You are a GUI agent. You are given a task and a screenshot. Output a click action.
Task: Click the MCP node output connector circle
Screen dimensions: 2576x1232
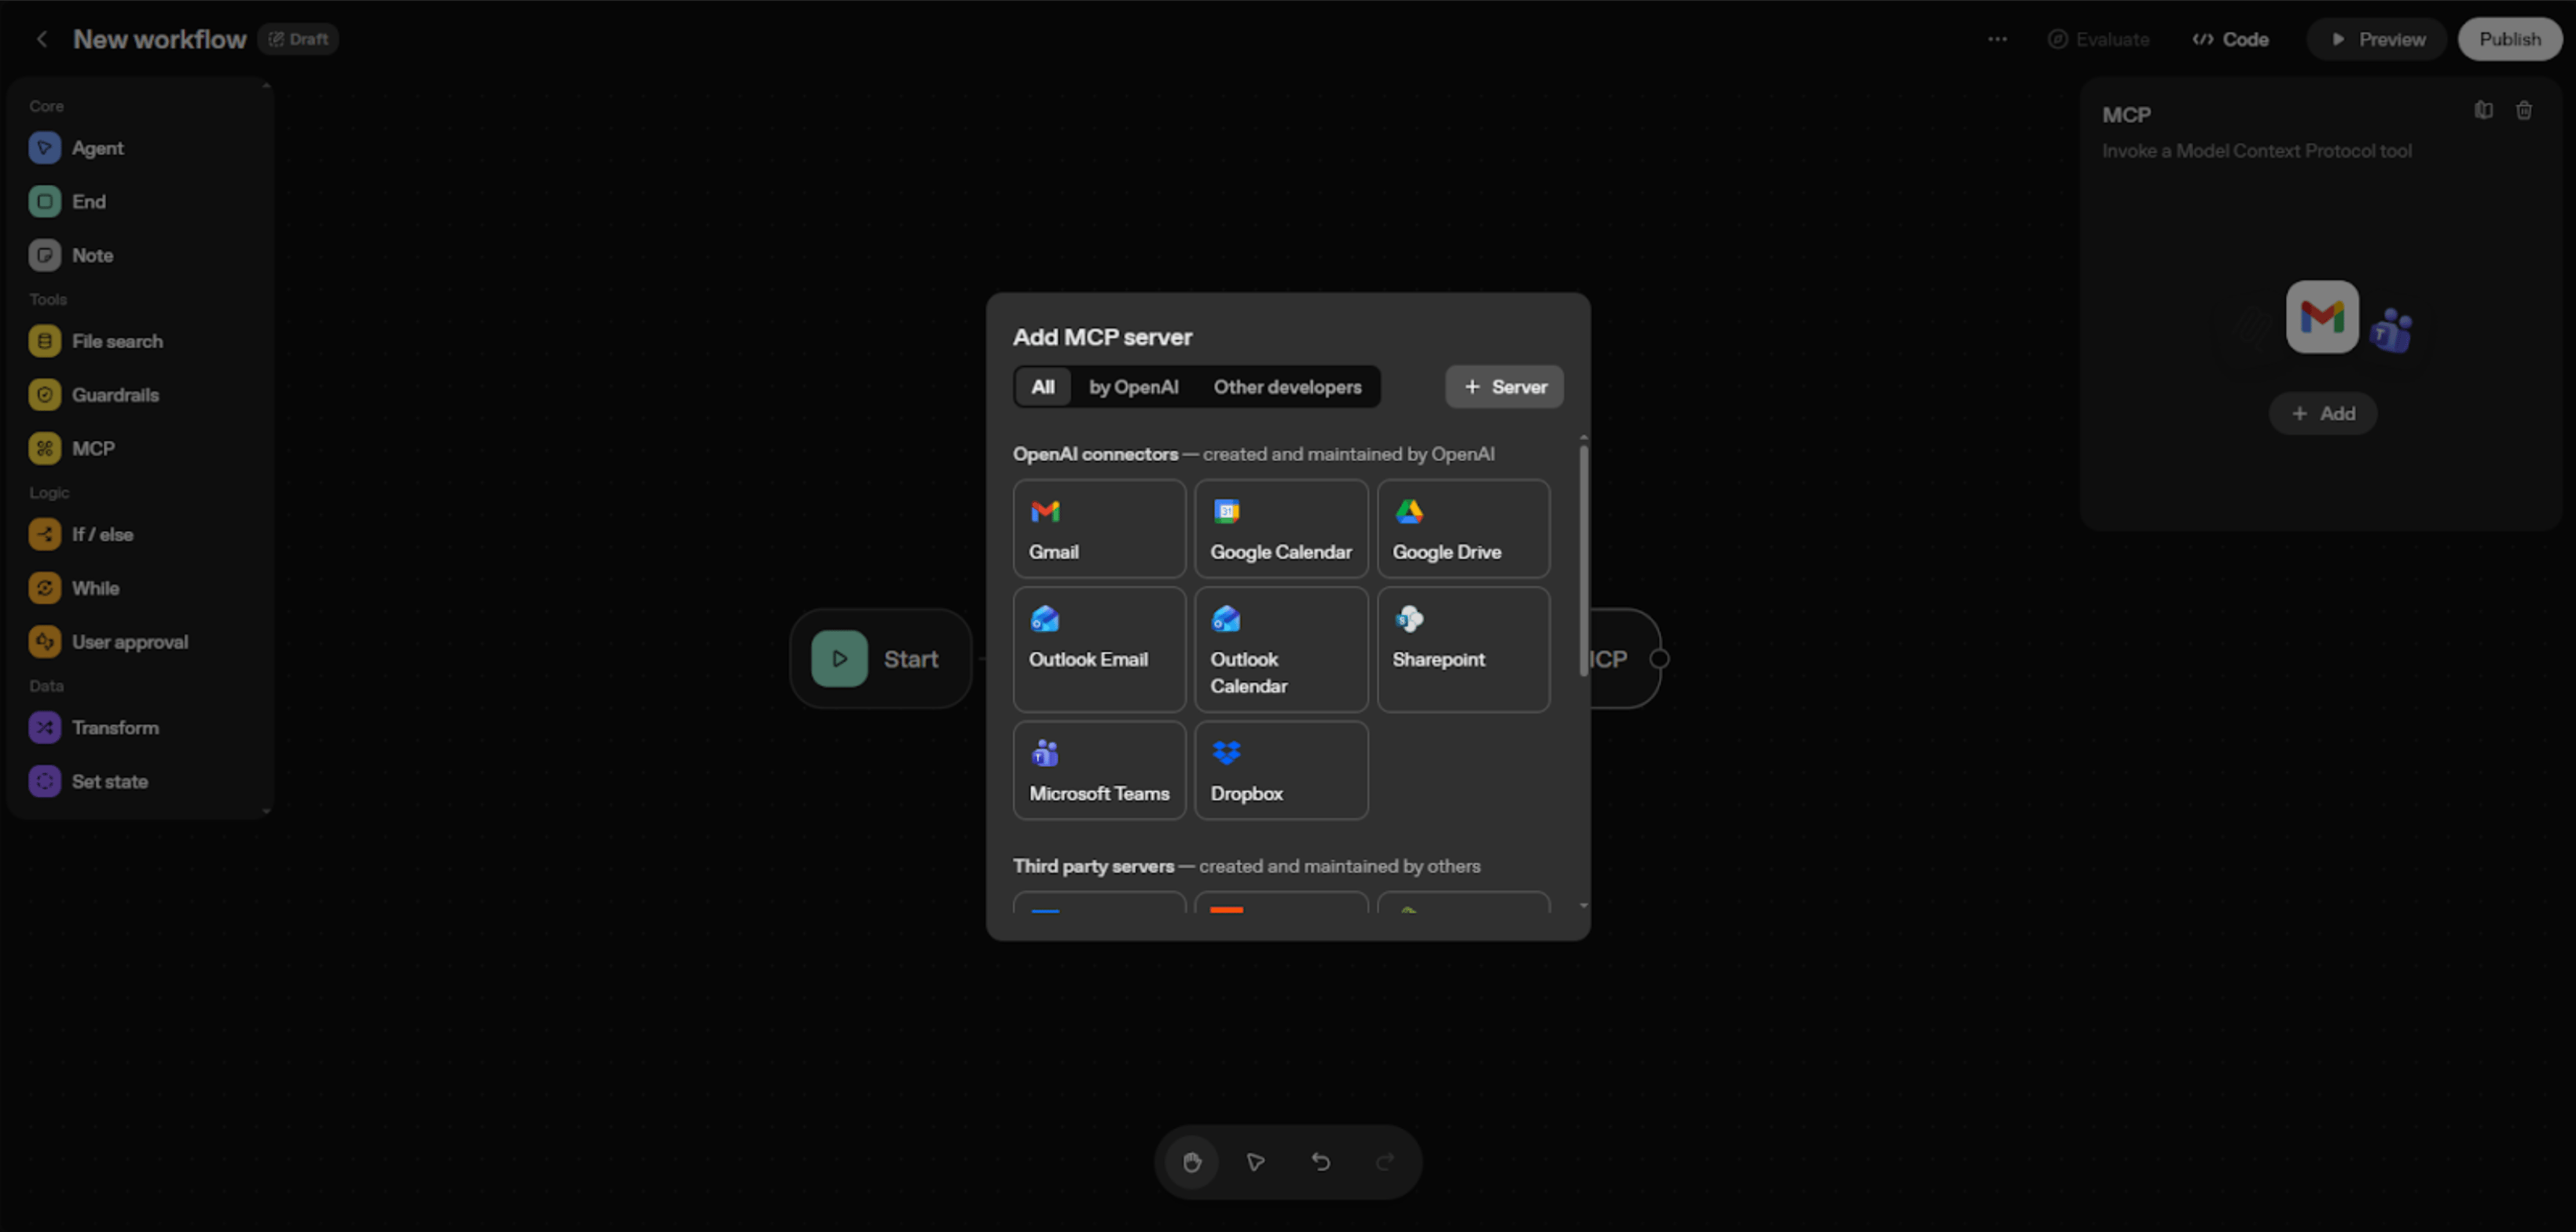tap(1659, 659)
